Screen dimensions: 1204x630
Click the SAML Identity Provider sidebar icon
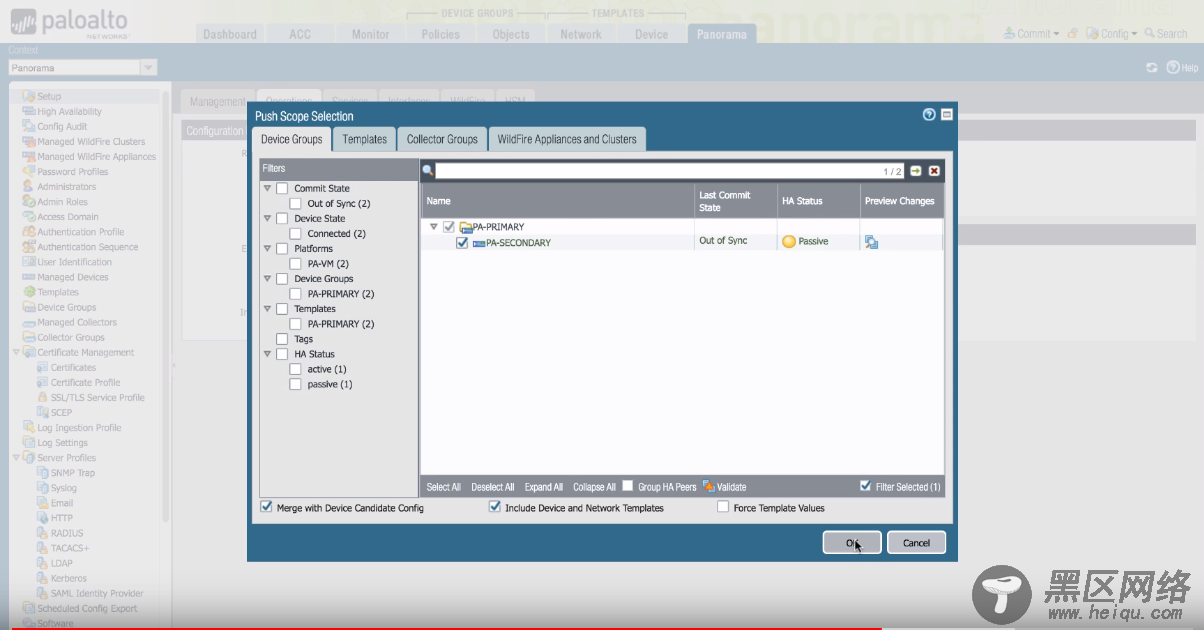(42, 593)
